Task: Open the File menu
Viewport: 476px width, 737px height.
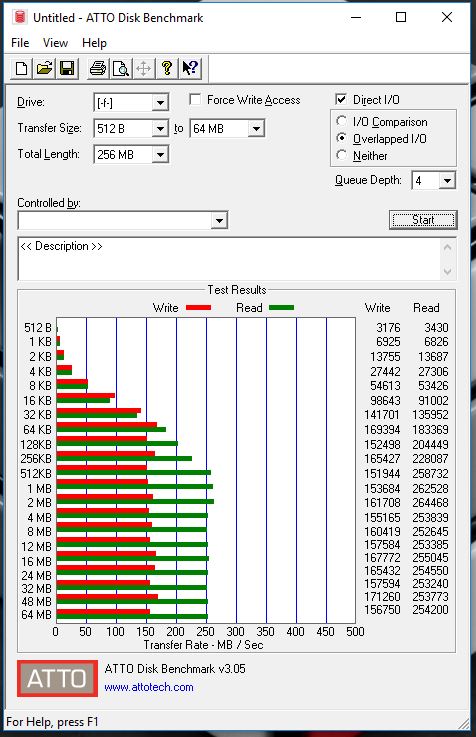Action: (20, 43)
